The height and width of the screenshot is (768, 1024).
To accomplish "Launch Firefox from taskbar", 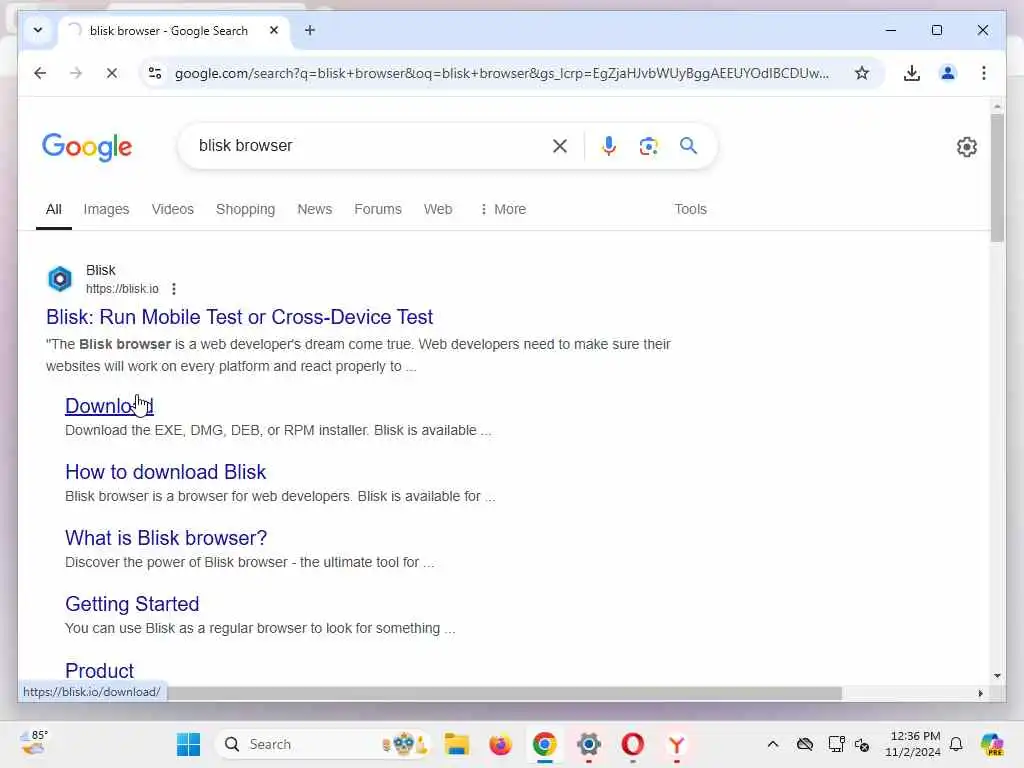I will 500,744.
